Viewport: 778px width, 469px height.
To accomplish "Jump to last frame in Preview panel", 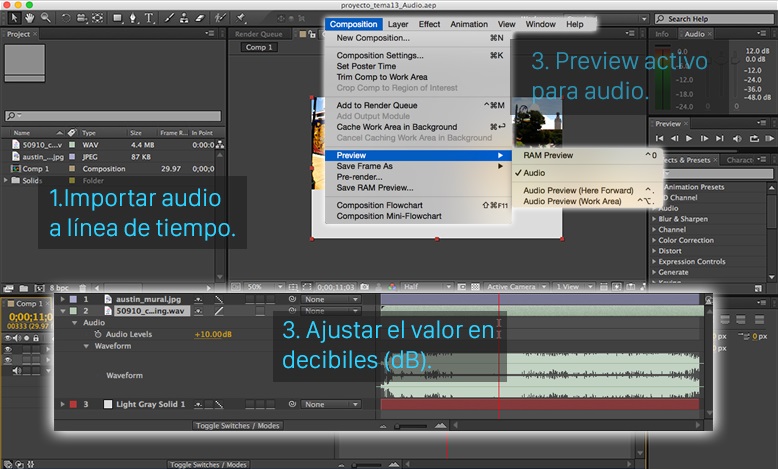I will tap(719, 138).
